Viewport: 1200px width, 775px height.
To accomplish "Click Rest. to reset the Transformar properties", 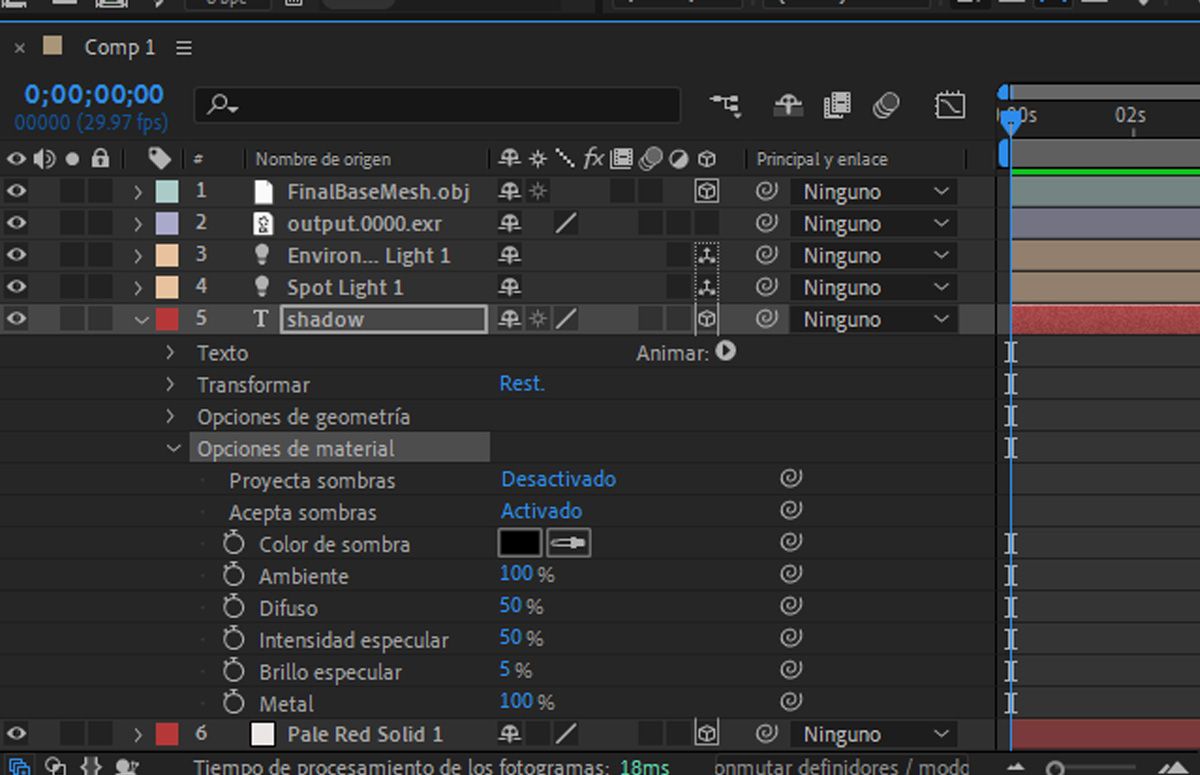I will (521, 384).
